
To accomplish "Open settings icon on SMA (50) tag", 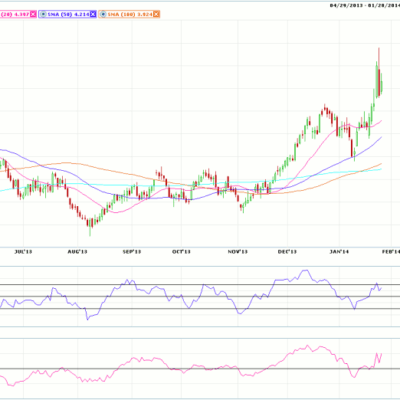I will 43,14.
